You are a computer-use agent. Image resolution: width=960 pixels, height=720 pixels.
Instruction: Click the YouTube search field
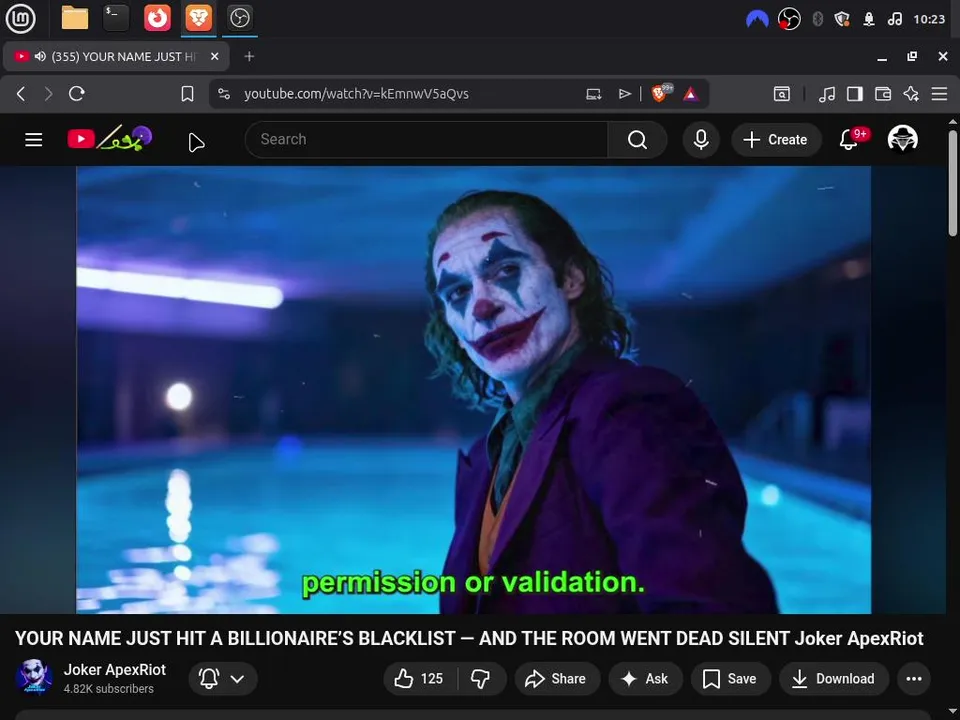[x=427, y=140]
